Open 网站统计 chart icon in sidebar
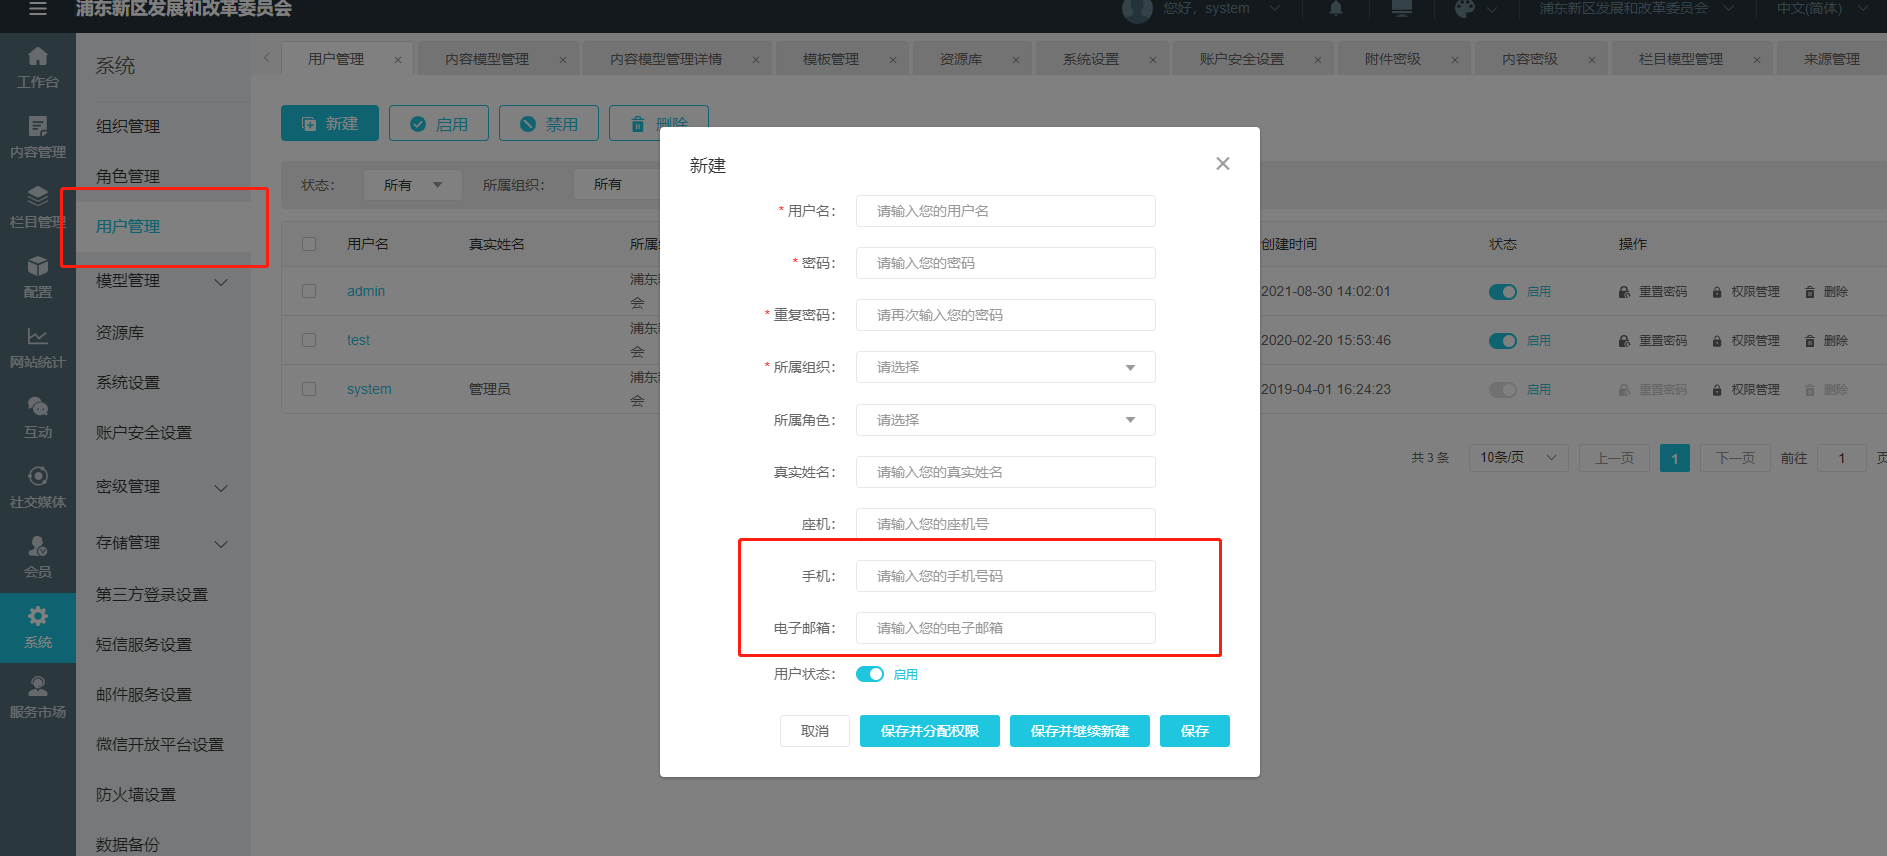Image resolution: width=1887 pixels, height=856 pixels. (38, 347)
